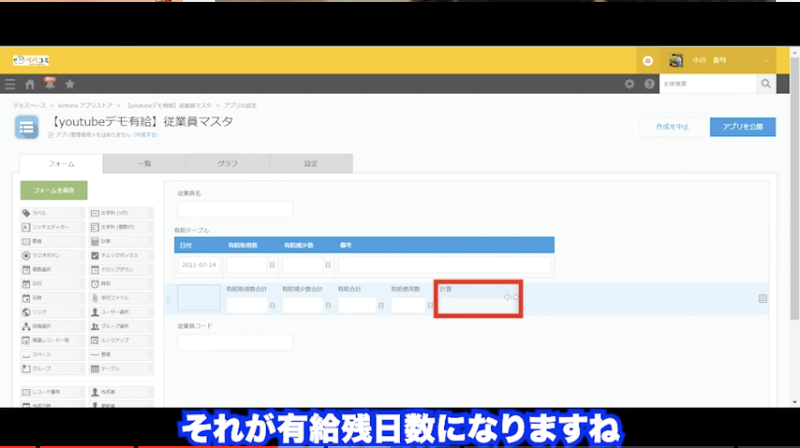800x448 pixels.
Task: Click the star bookmark icon
Action: [70, 85]
